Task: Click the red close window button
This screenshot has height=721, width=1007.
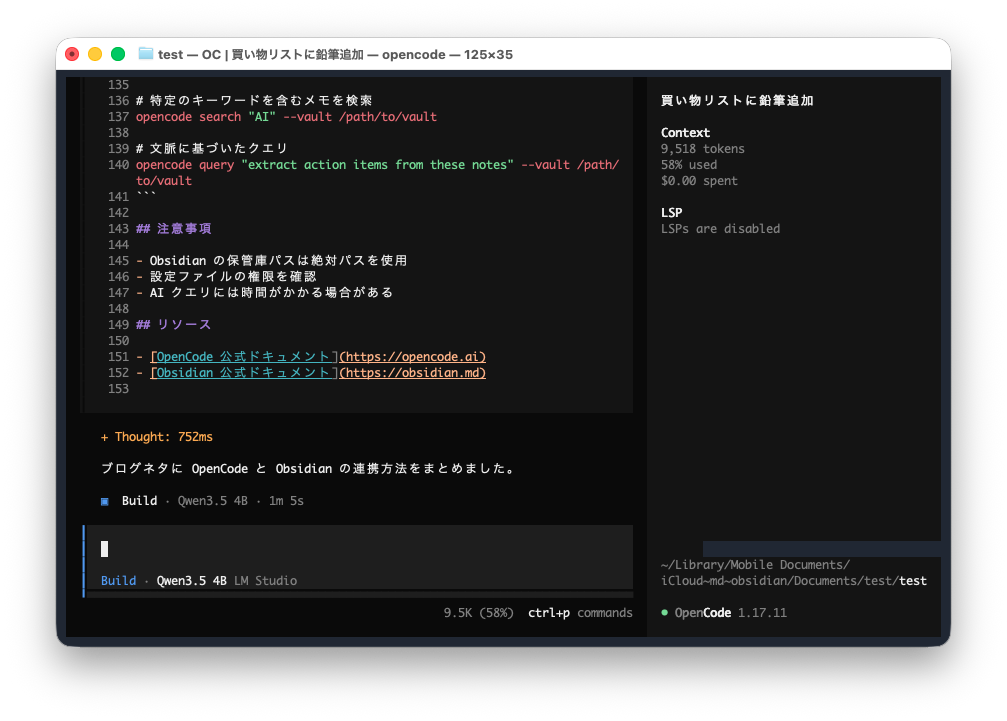Action: click(x=72, y=54)
